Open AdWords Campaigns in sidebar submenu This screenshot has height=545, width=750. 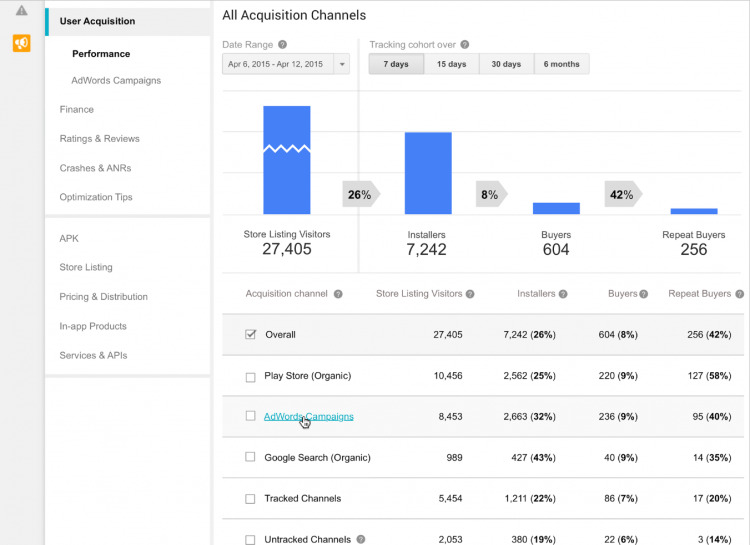click(x=116, y=80)
